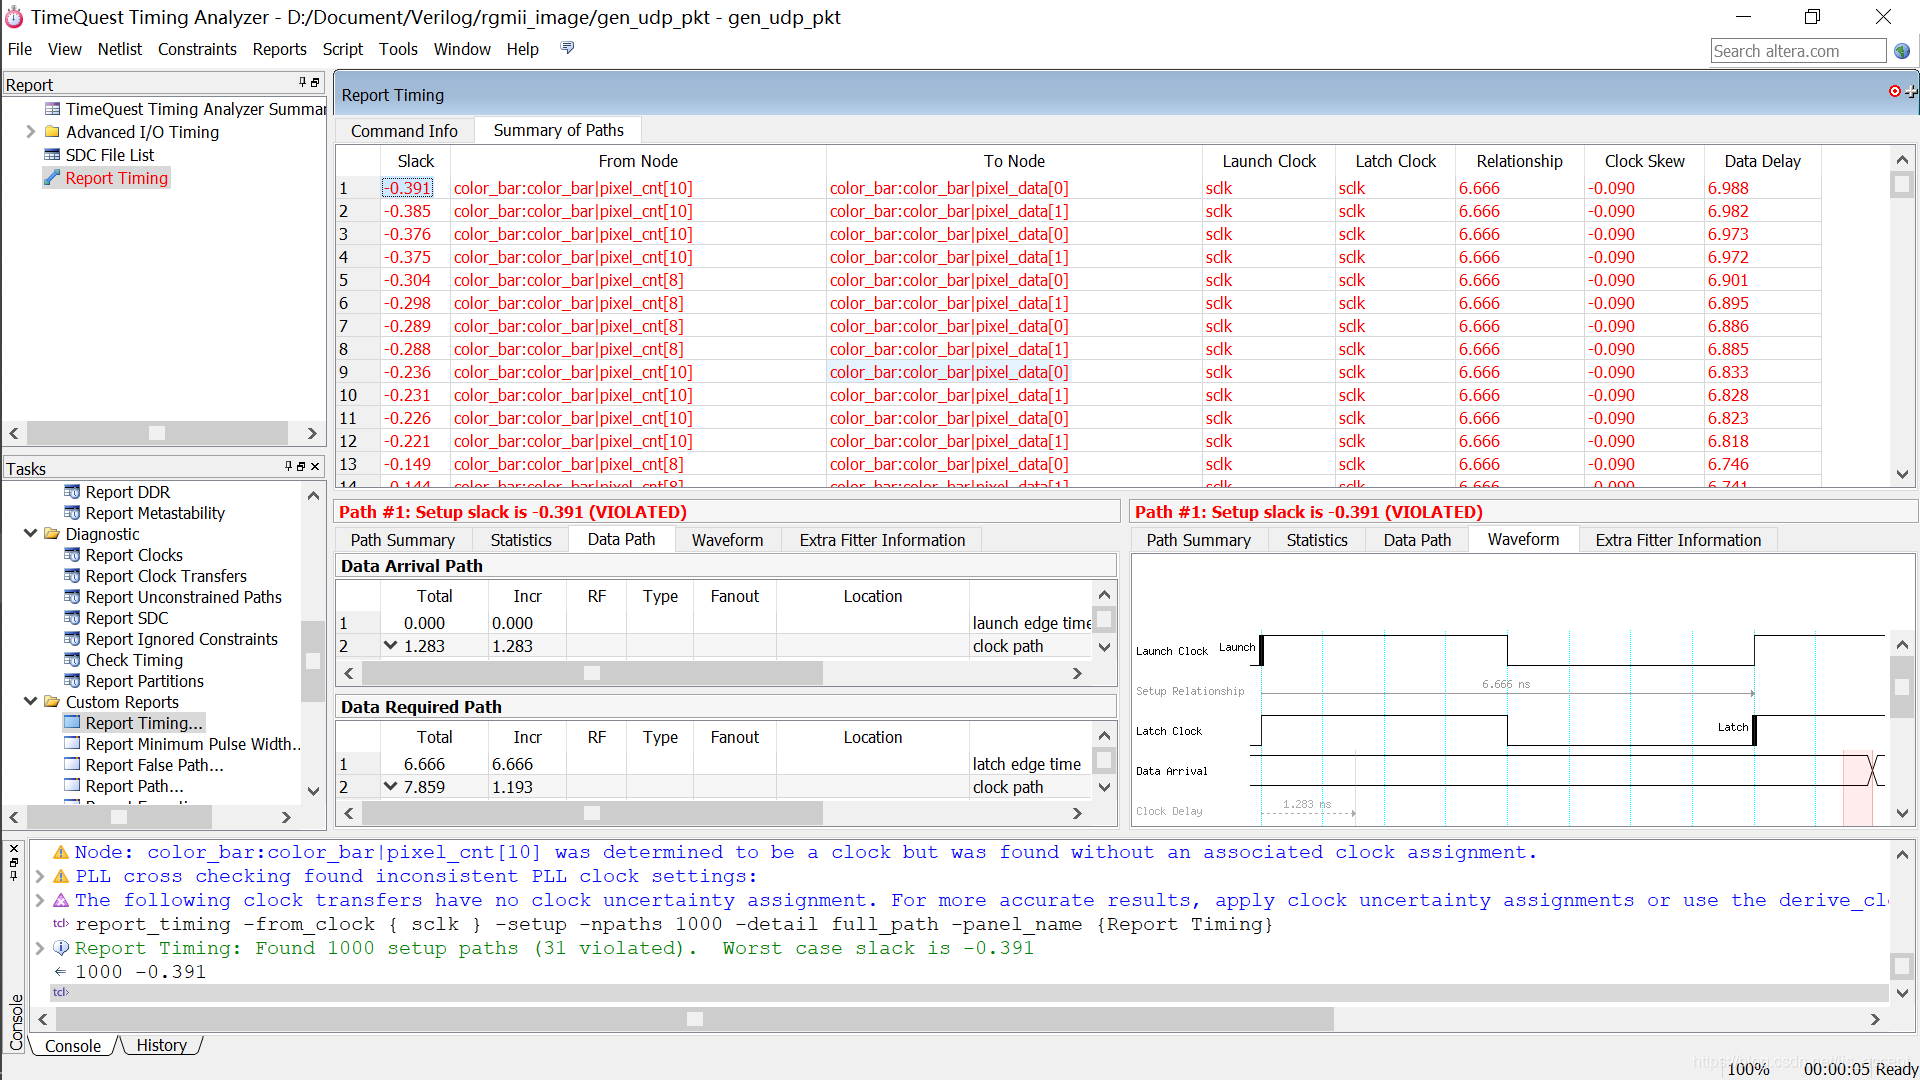Float the Tasks panel window

pos(301,467)
